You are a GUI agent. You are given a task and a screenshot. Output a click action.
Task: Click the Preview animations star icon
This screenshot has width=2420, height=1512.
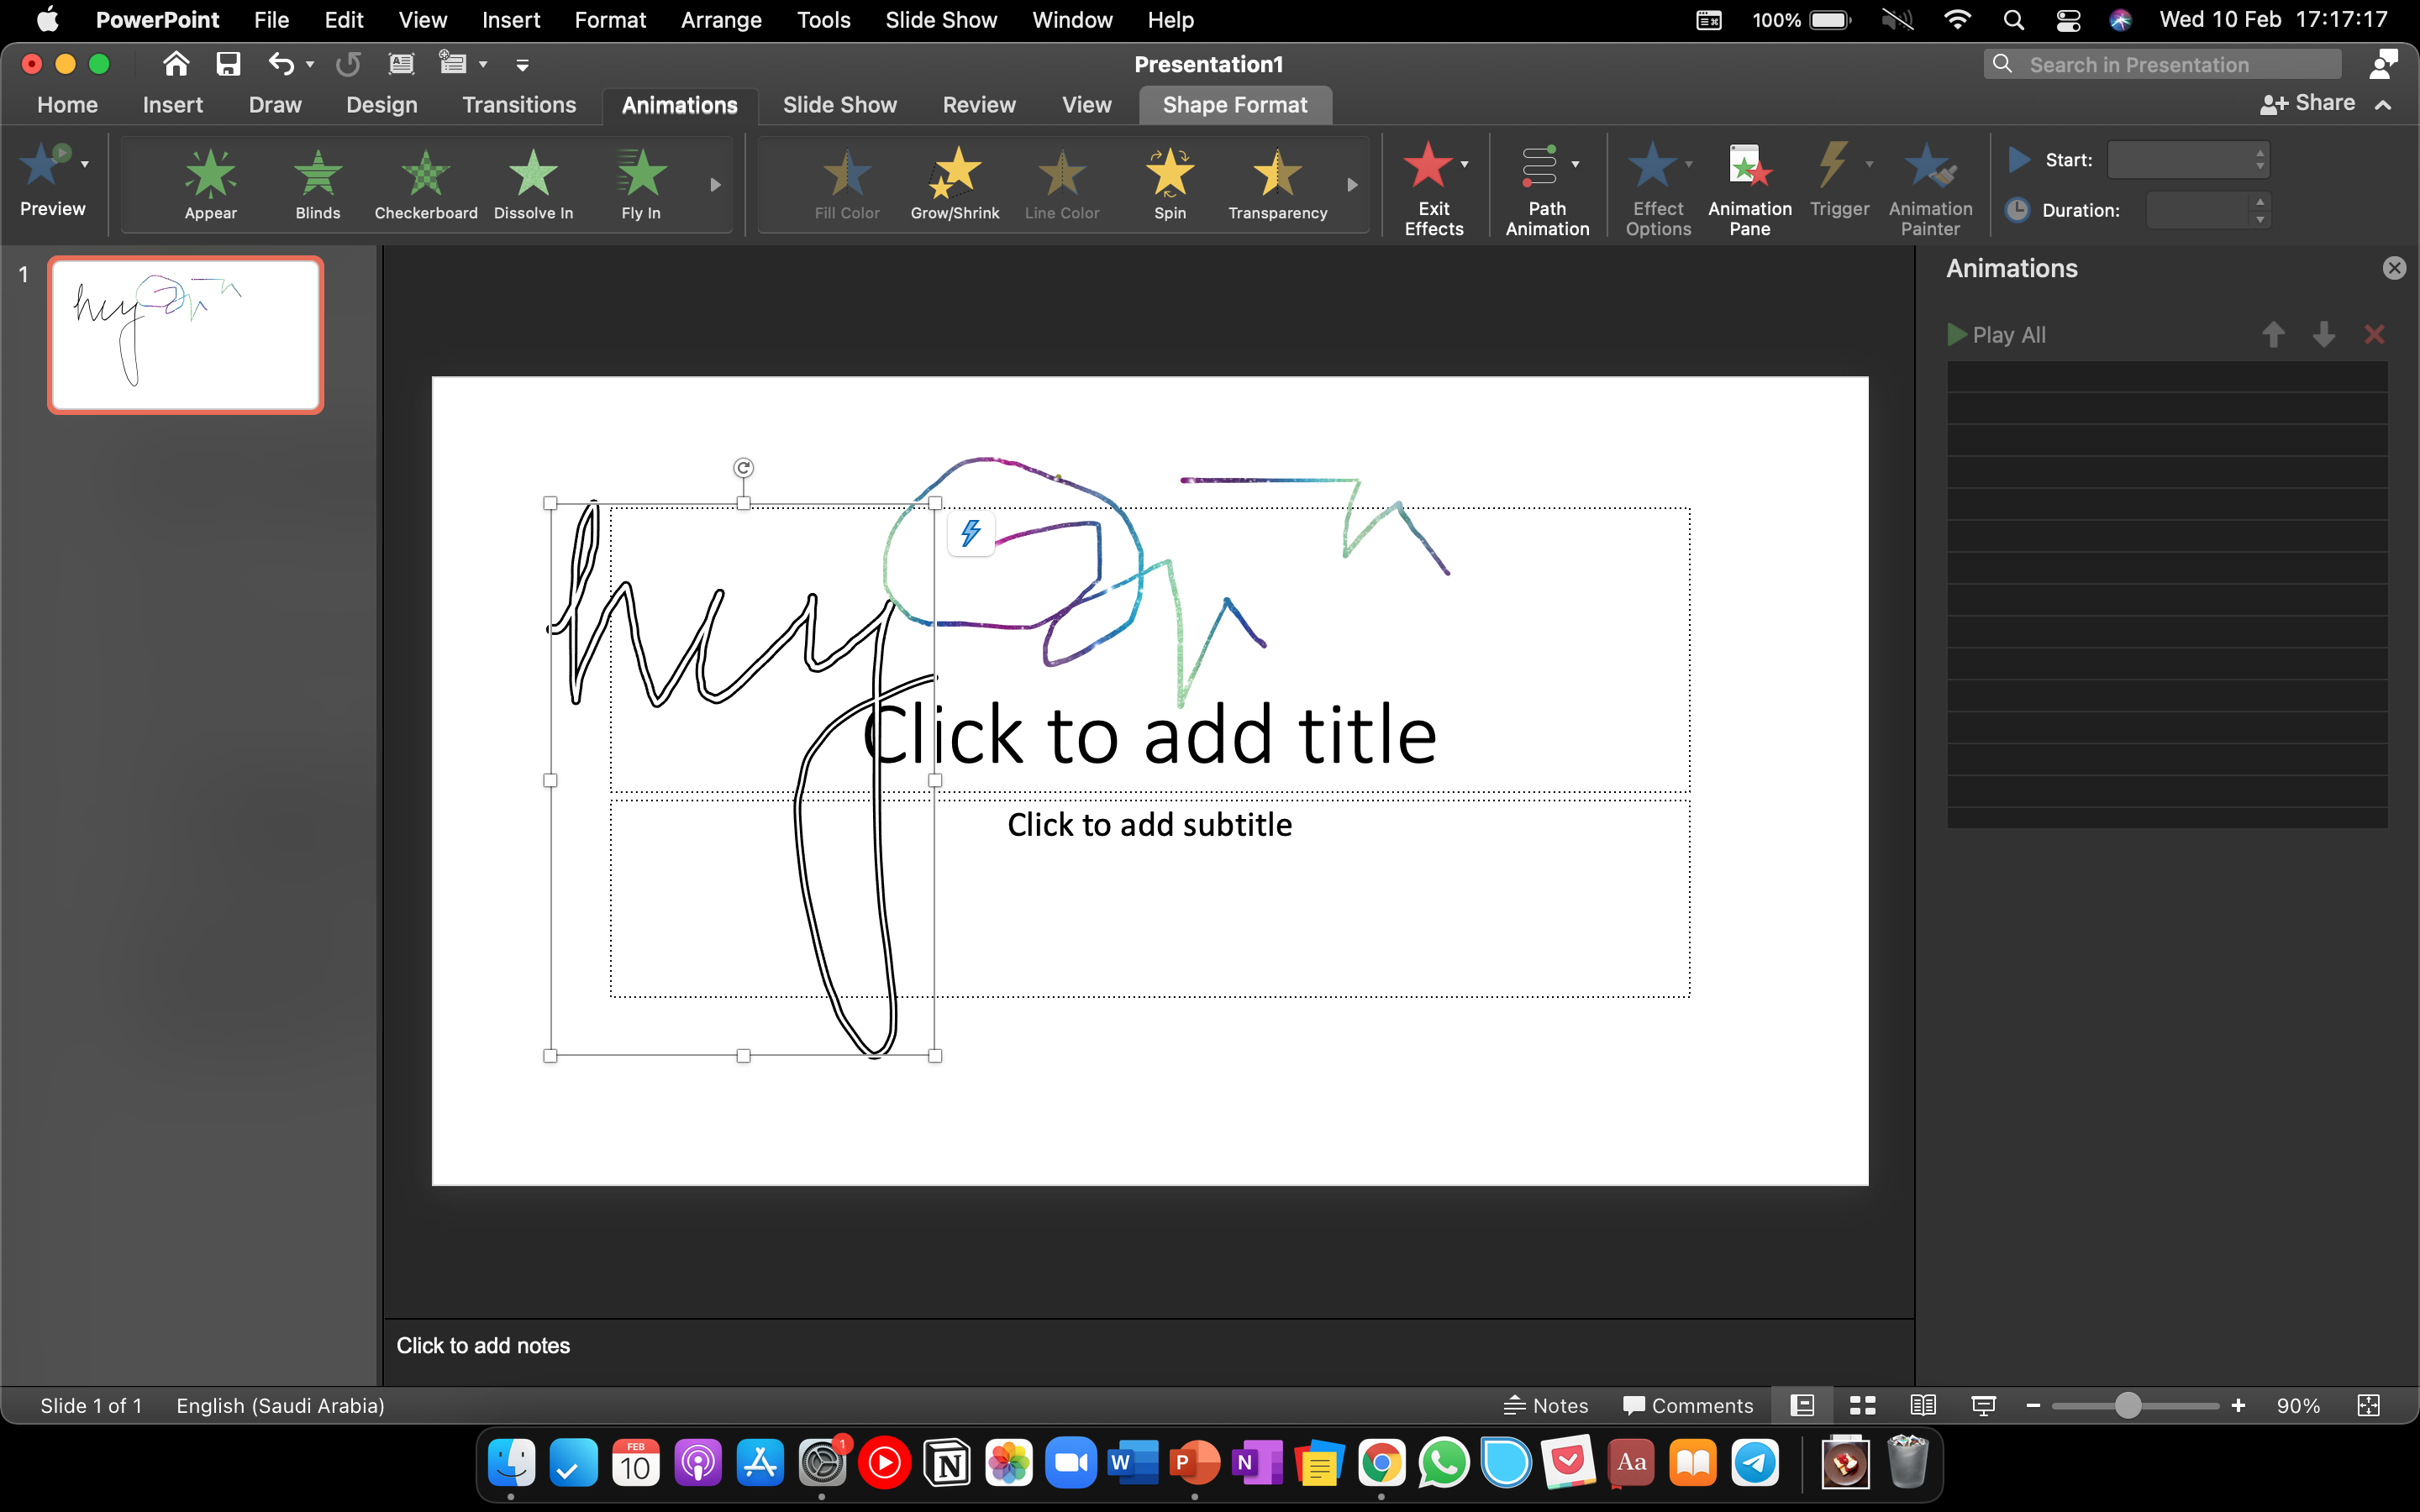[x=47, y=165]
